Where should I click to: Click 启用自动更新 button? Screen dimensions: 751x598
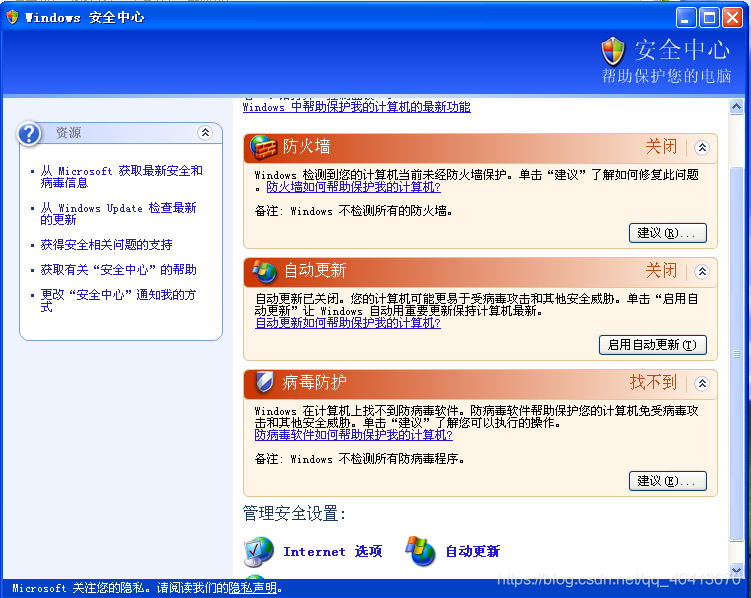coord(652,345)
